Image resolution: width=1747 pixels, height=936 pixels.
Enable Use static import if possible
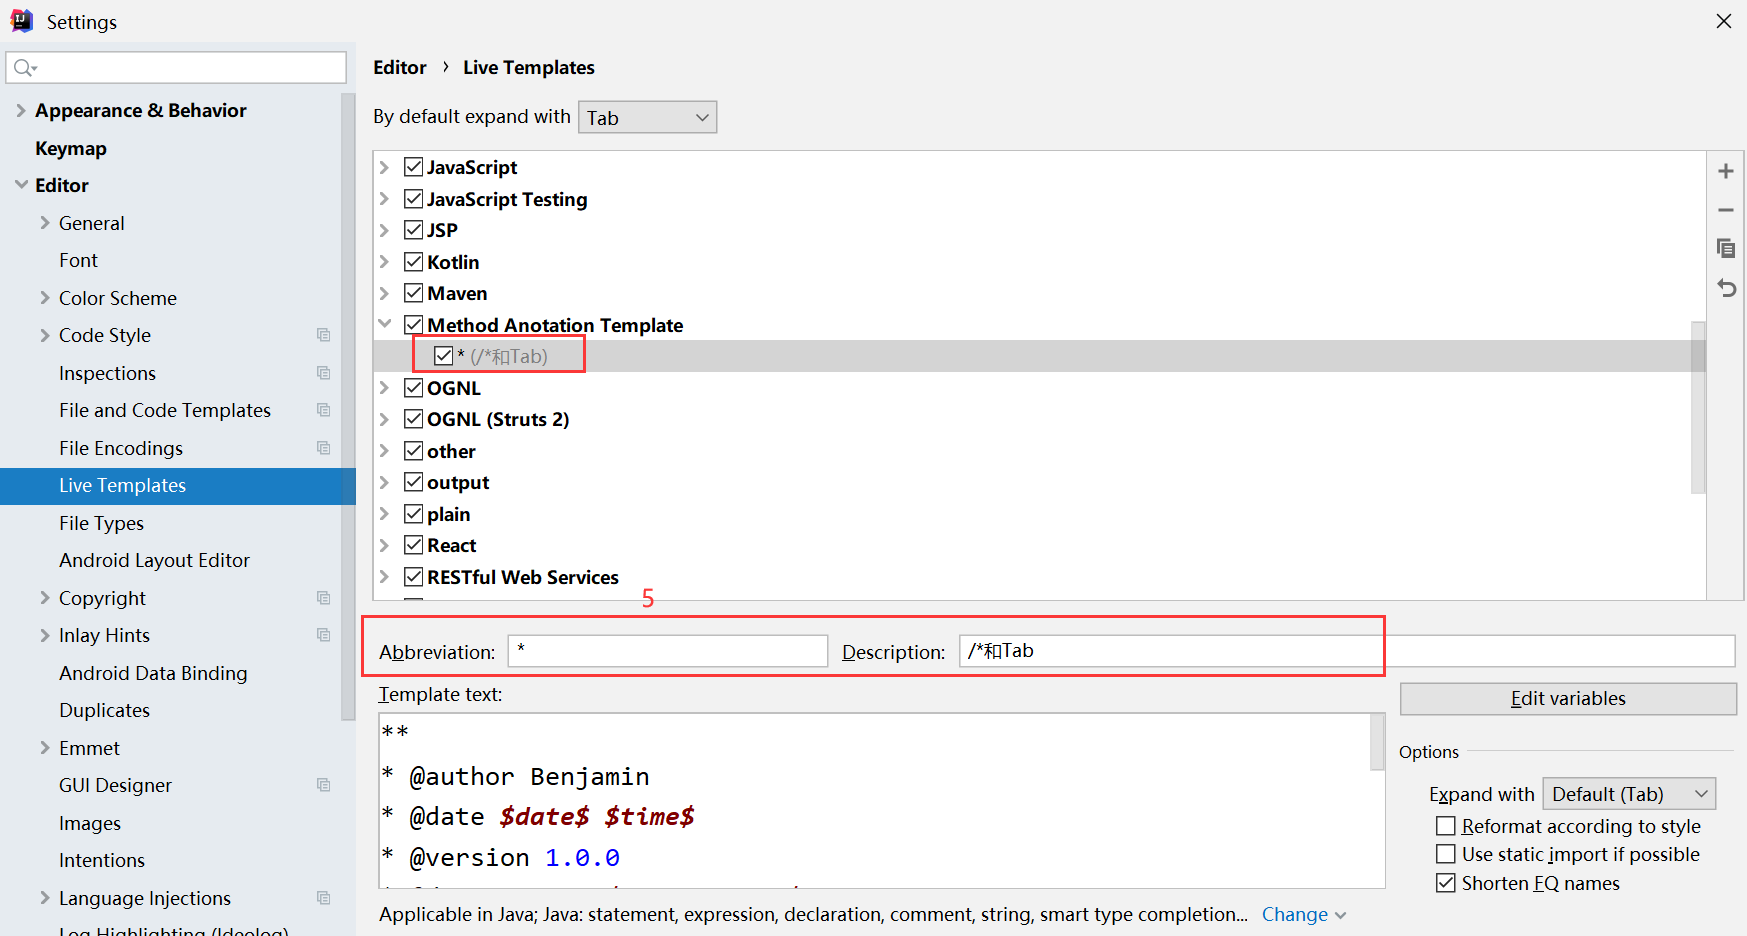click(1446, 854)
